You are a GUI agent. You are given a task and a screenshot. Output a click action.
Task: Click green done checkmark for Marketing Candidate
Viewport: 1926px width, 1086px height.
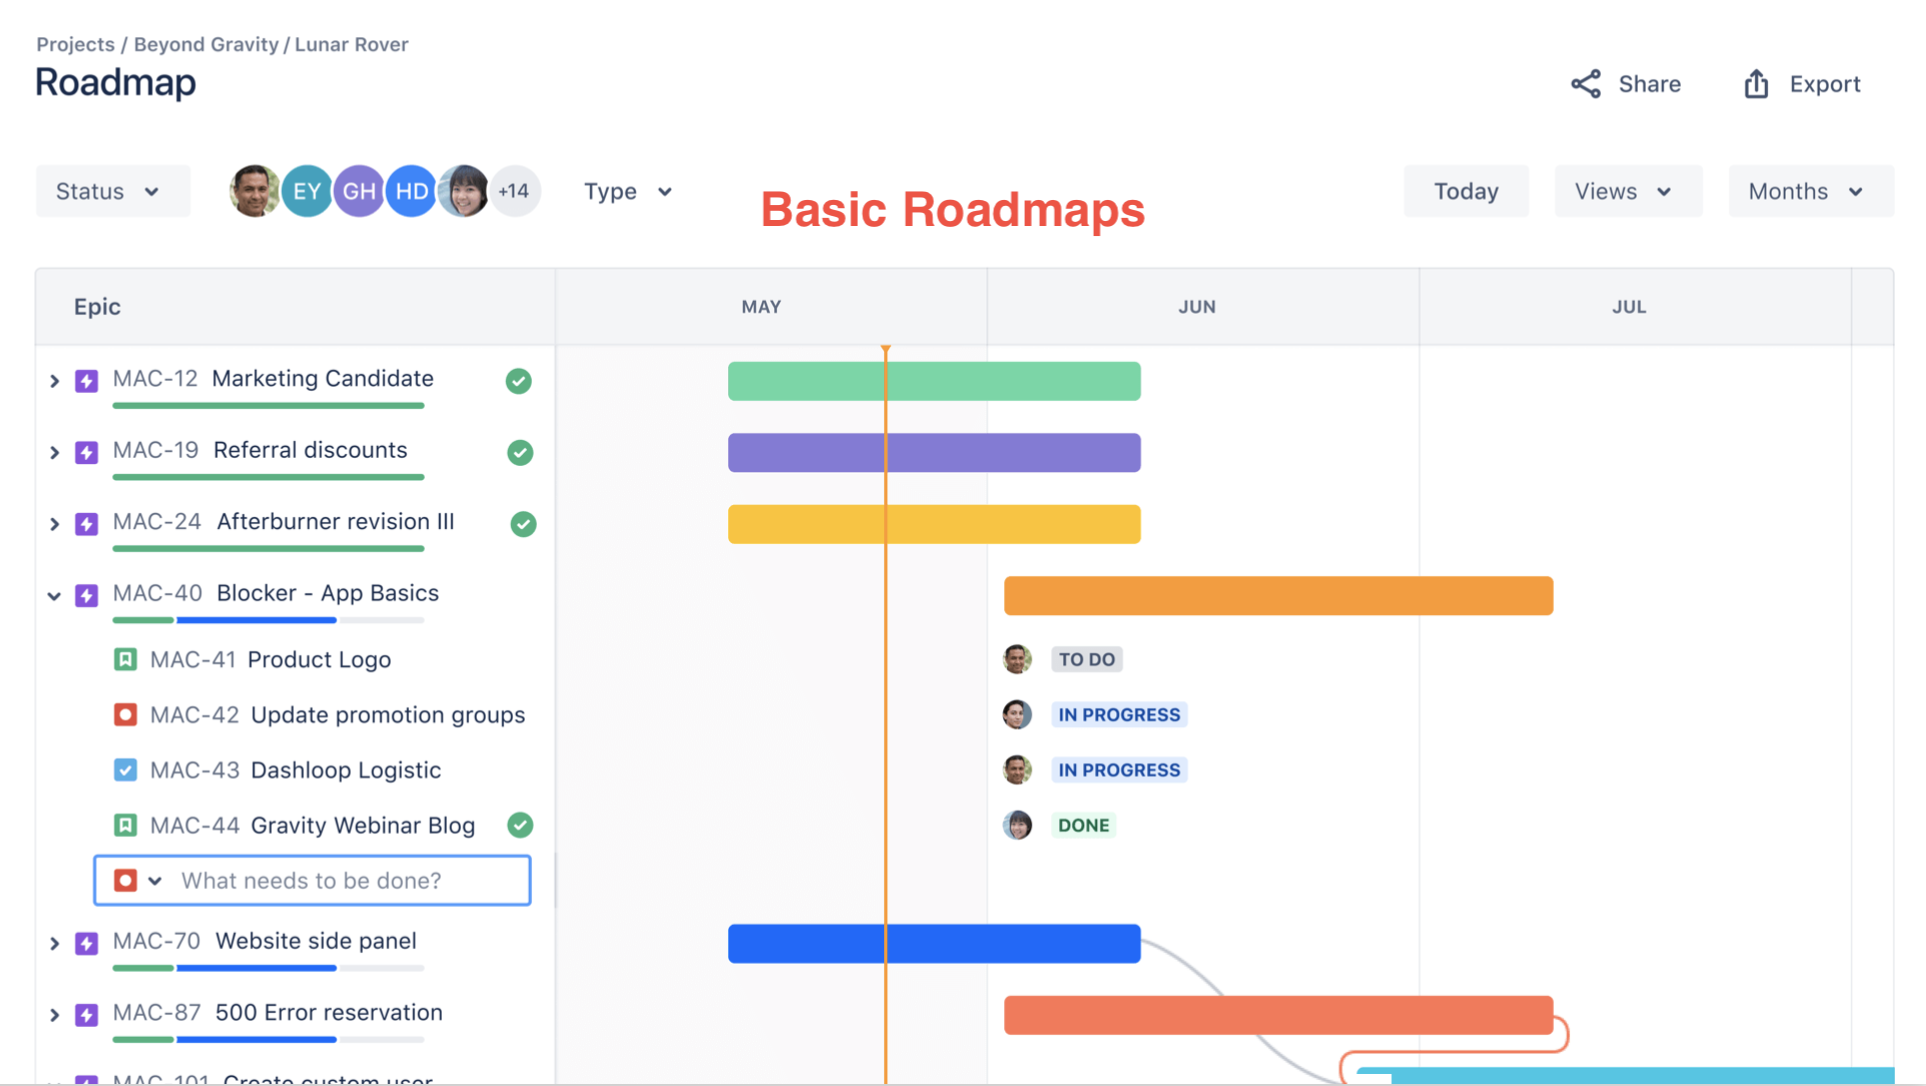pyautogui.click(x=518, y=381)
